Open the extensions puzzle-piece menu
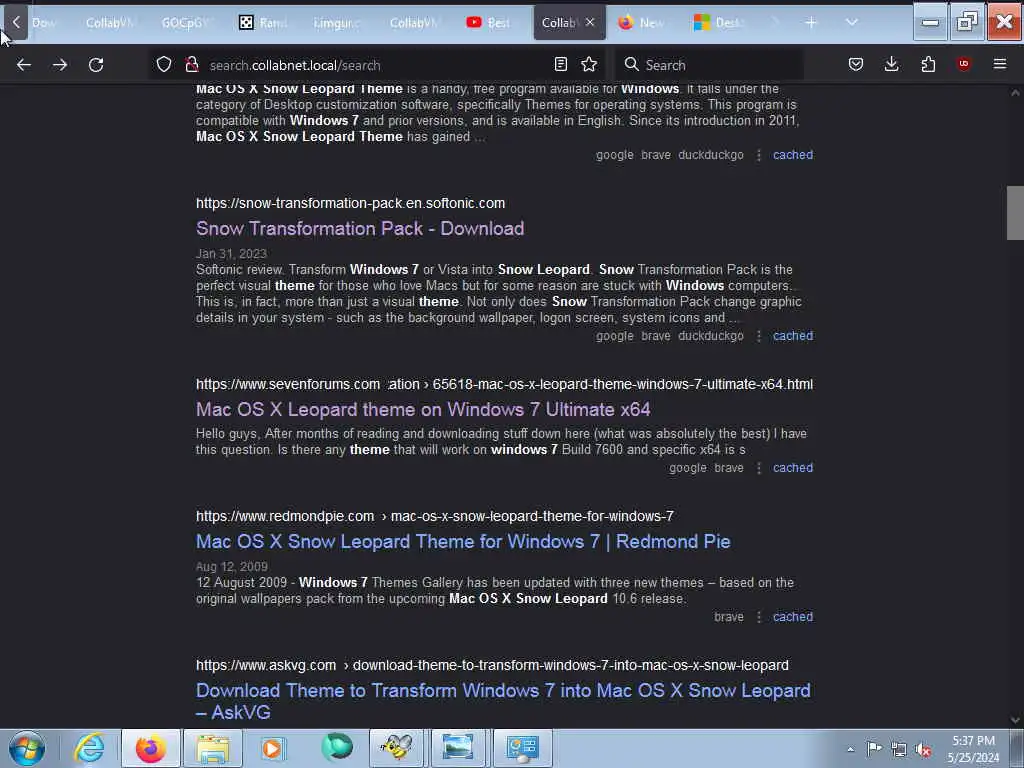Viewport: 1024px width, 768px height. point(928,64)
